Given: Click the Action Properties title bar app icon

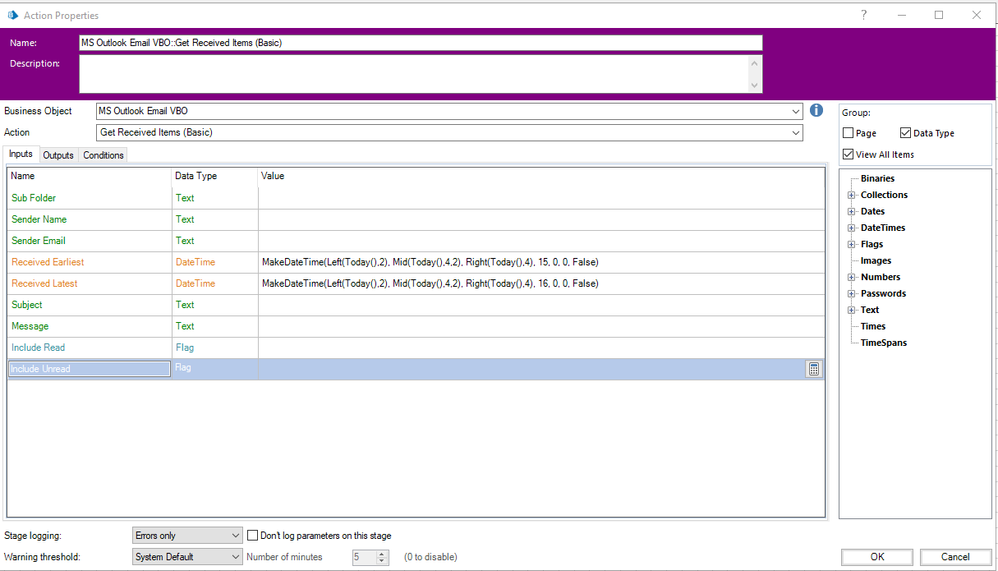Looking at the screenshot, I should pyautogui.click(x=13, y=15).
